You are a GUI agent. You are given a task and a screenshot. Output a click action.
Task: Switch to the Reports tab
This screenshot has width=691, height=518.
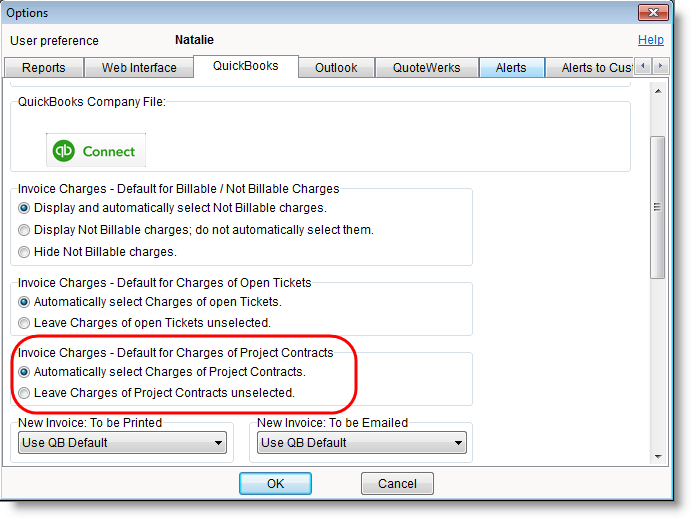click(x=43, y=68)
